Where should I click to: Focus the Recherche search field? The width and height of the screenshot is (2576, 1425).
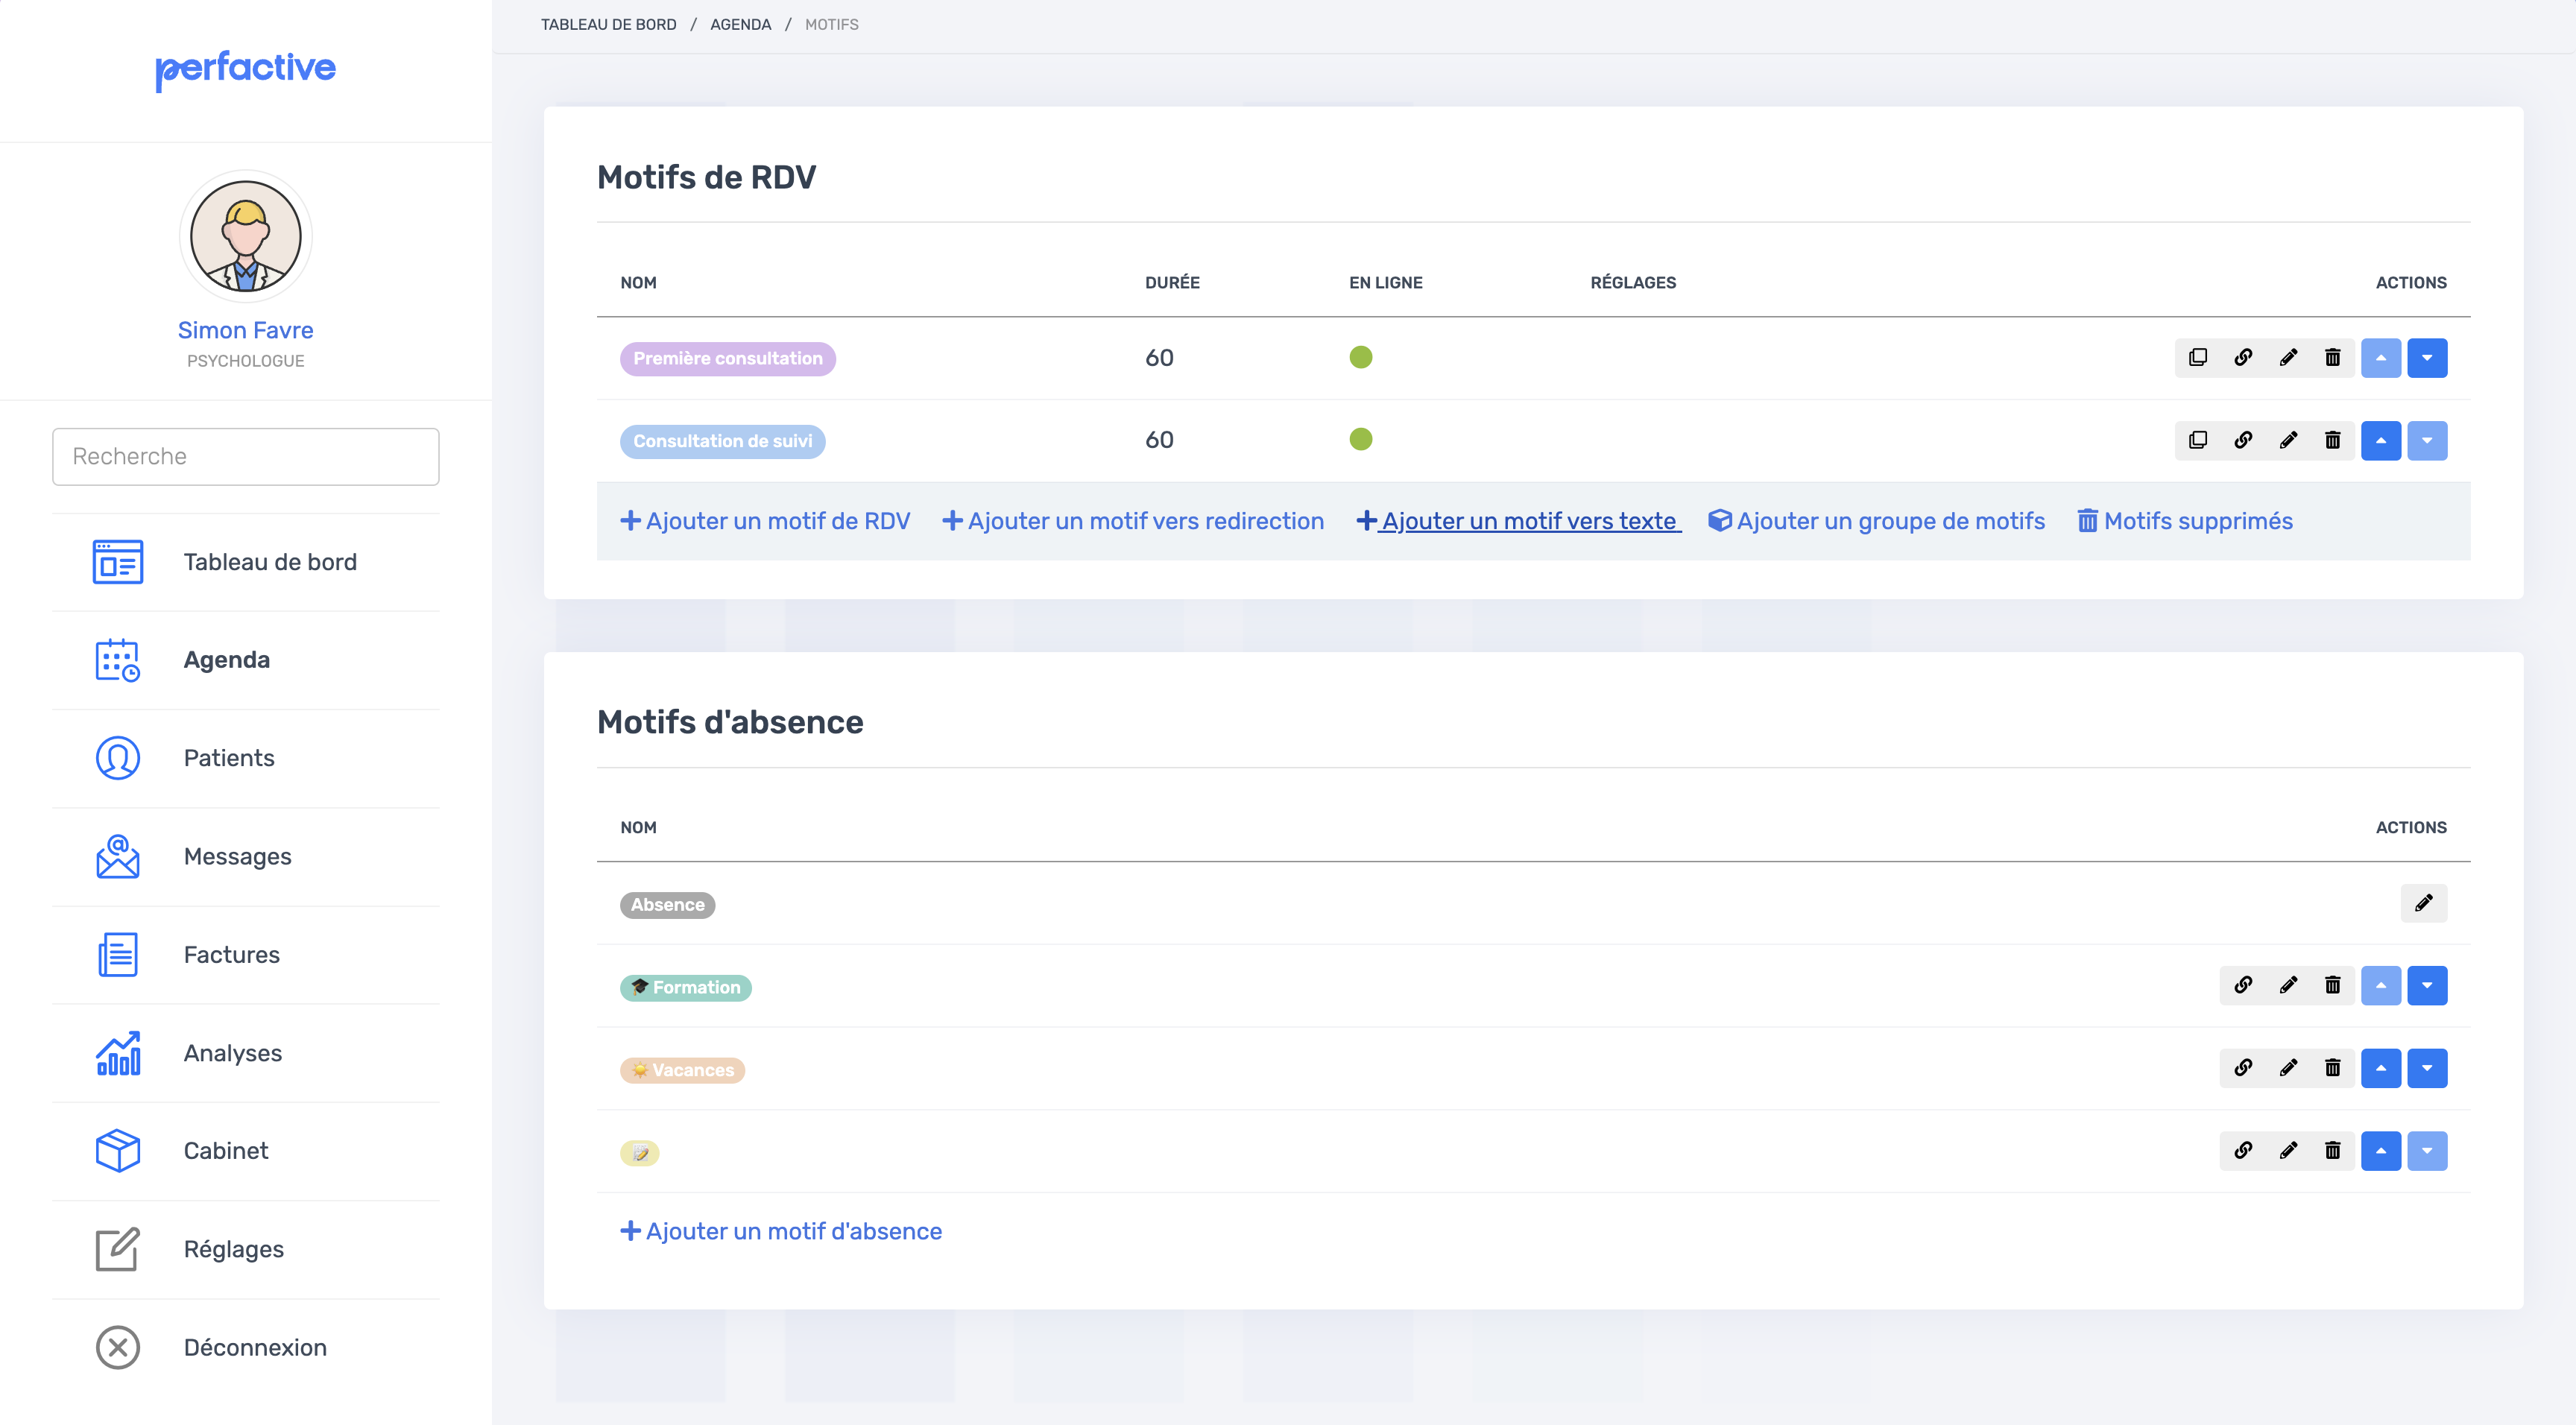pyautogui.click(x=246, y=457)
